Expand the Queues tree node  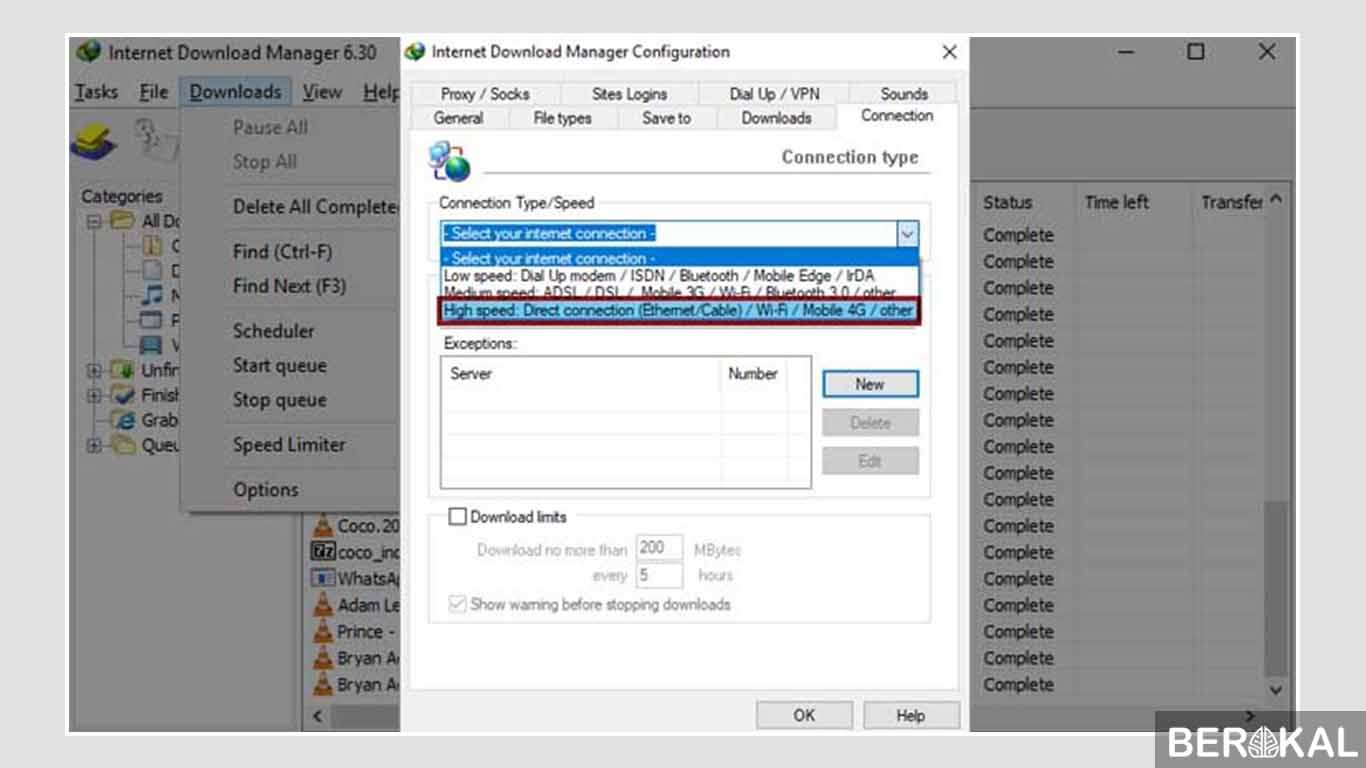(x=94, y=445)
